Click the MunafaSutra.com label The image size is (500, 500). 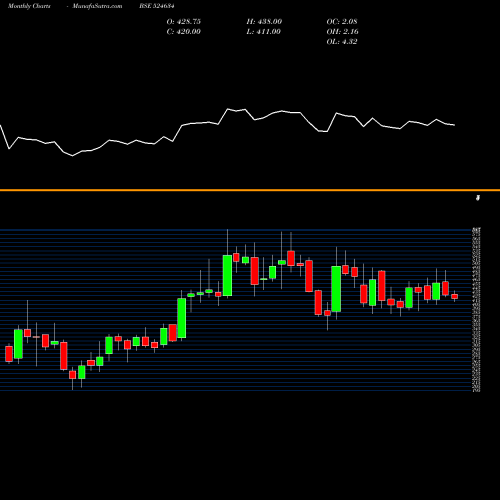pos(97,6)
